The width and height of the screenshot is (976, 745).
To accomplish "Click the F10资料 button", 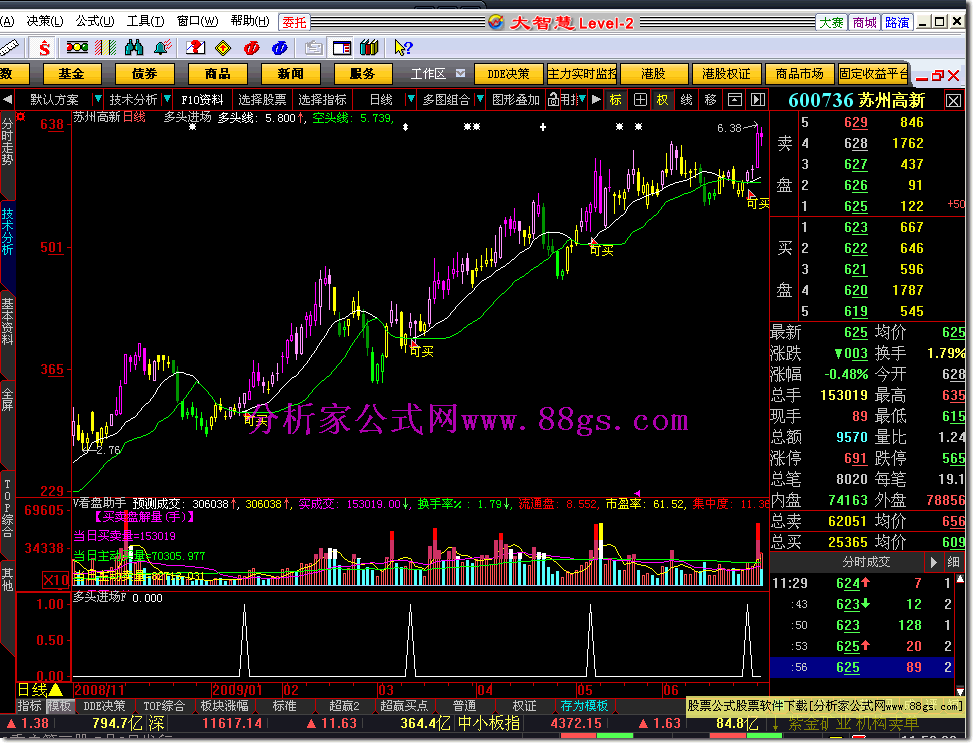I will click(x=202, y=100).
